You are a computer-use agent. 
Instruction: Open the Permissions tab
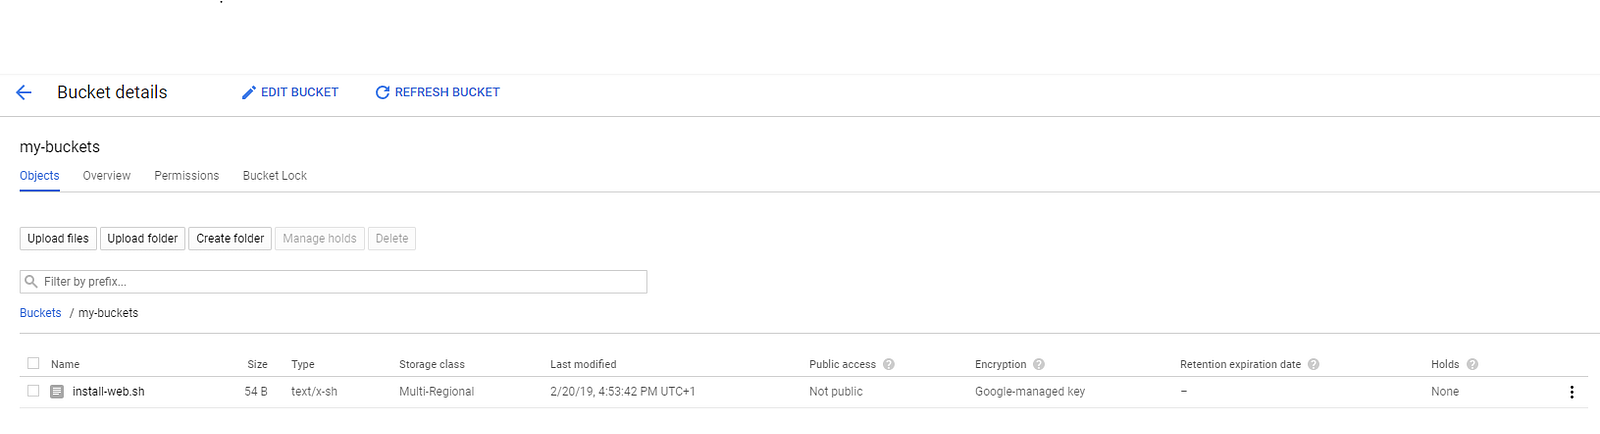pyautogui.click(x=186, y=176)
